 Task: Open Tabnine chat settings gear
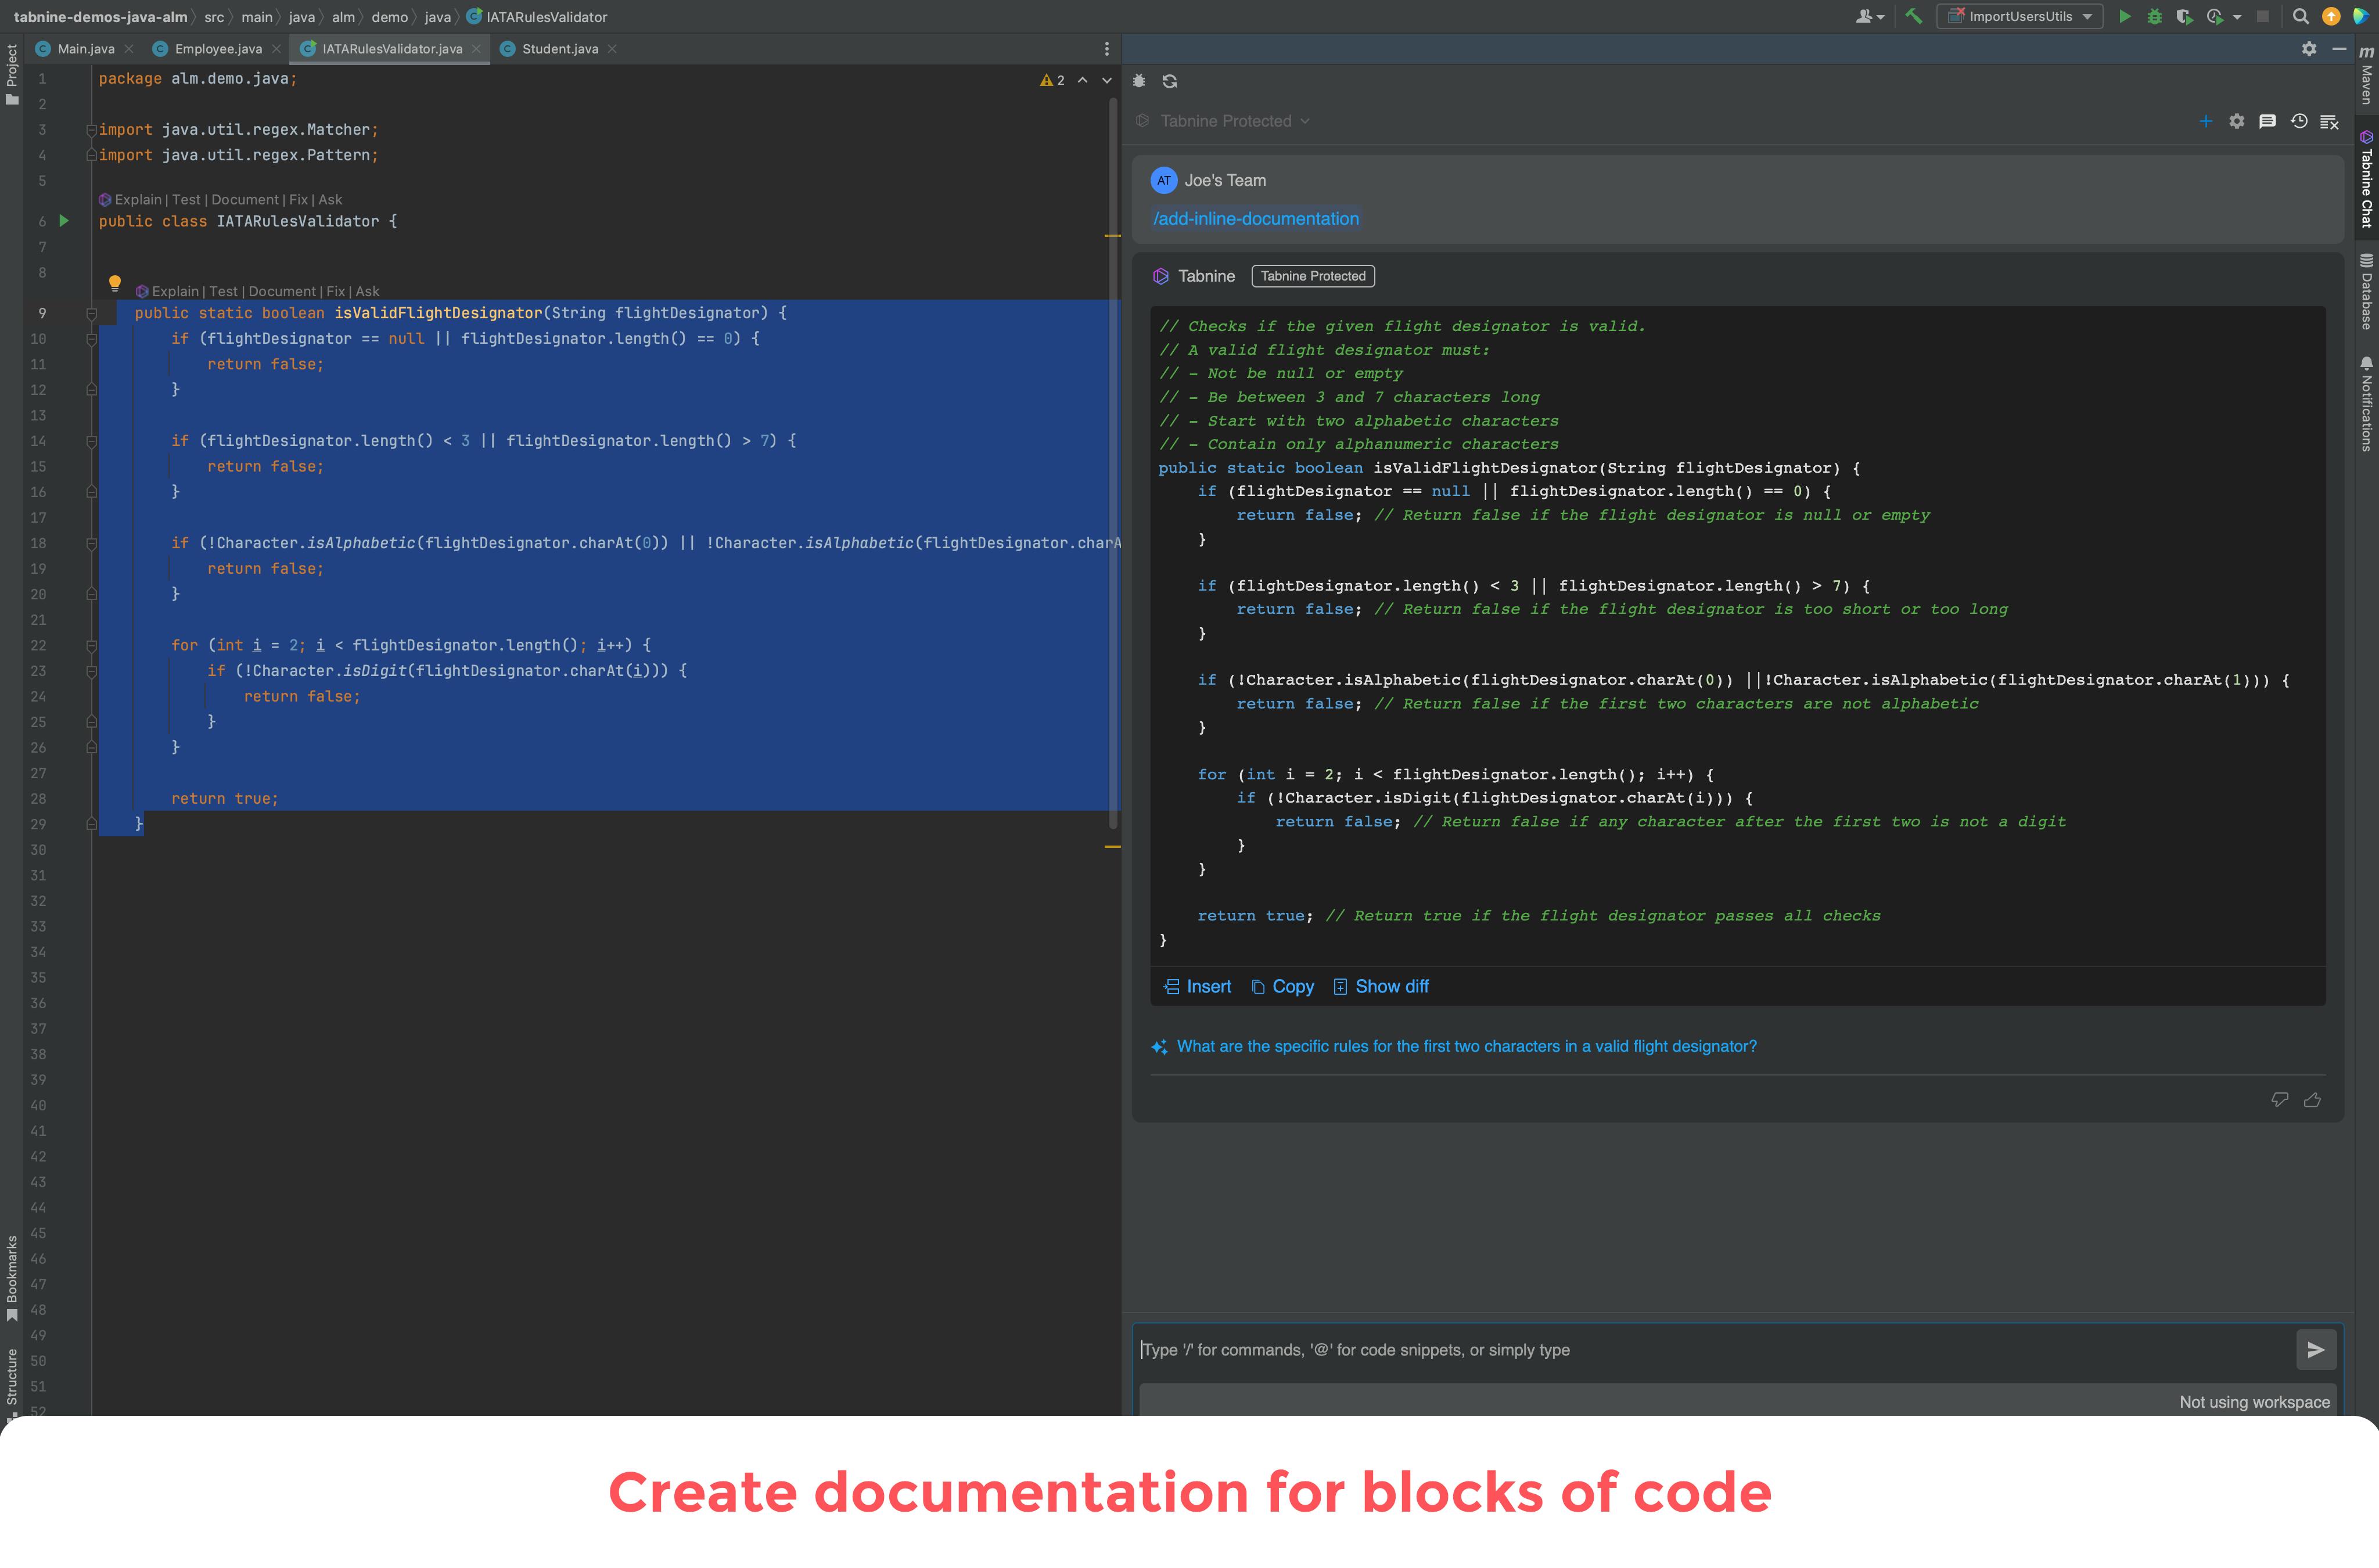pos(2237,121)
